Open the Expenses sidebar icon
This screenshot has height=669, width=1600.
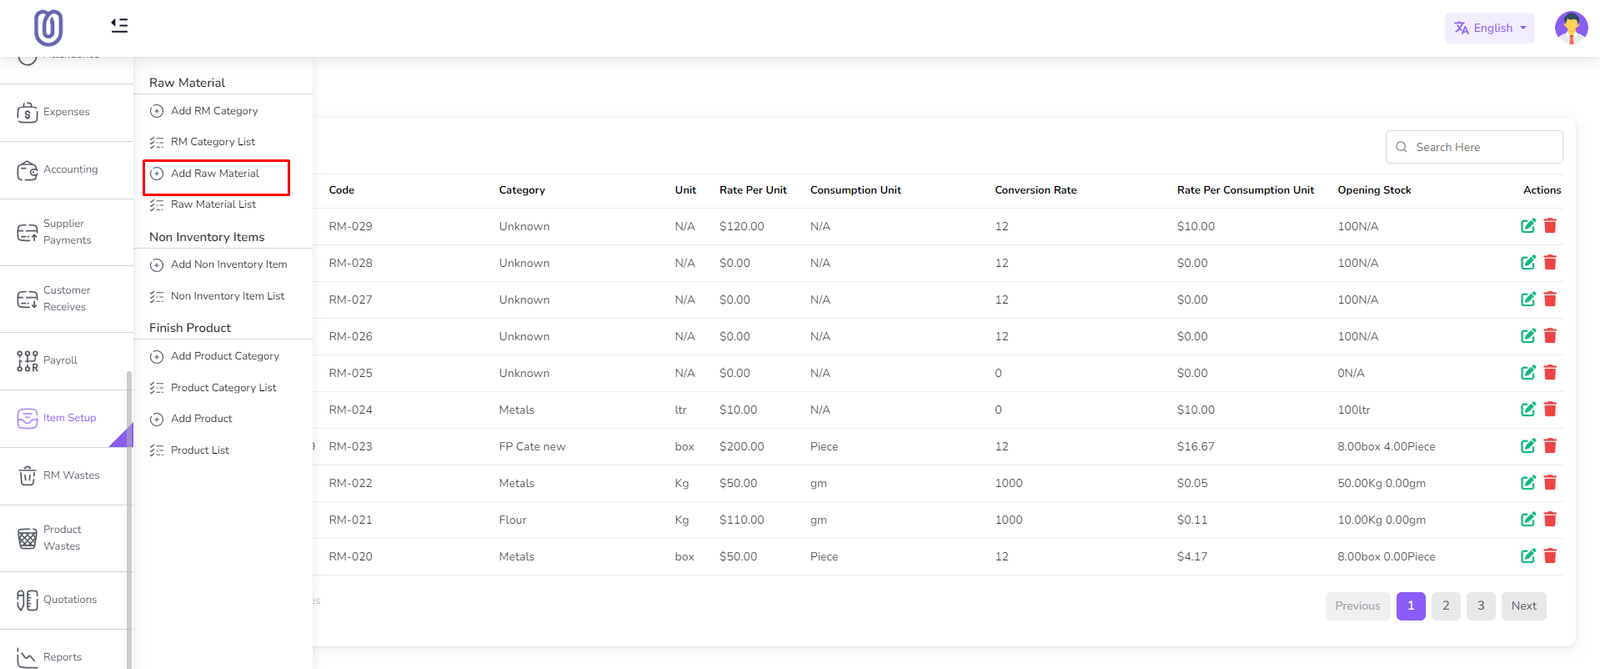[x=28, y=112]
